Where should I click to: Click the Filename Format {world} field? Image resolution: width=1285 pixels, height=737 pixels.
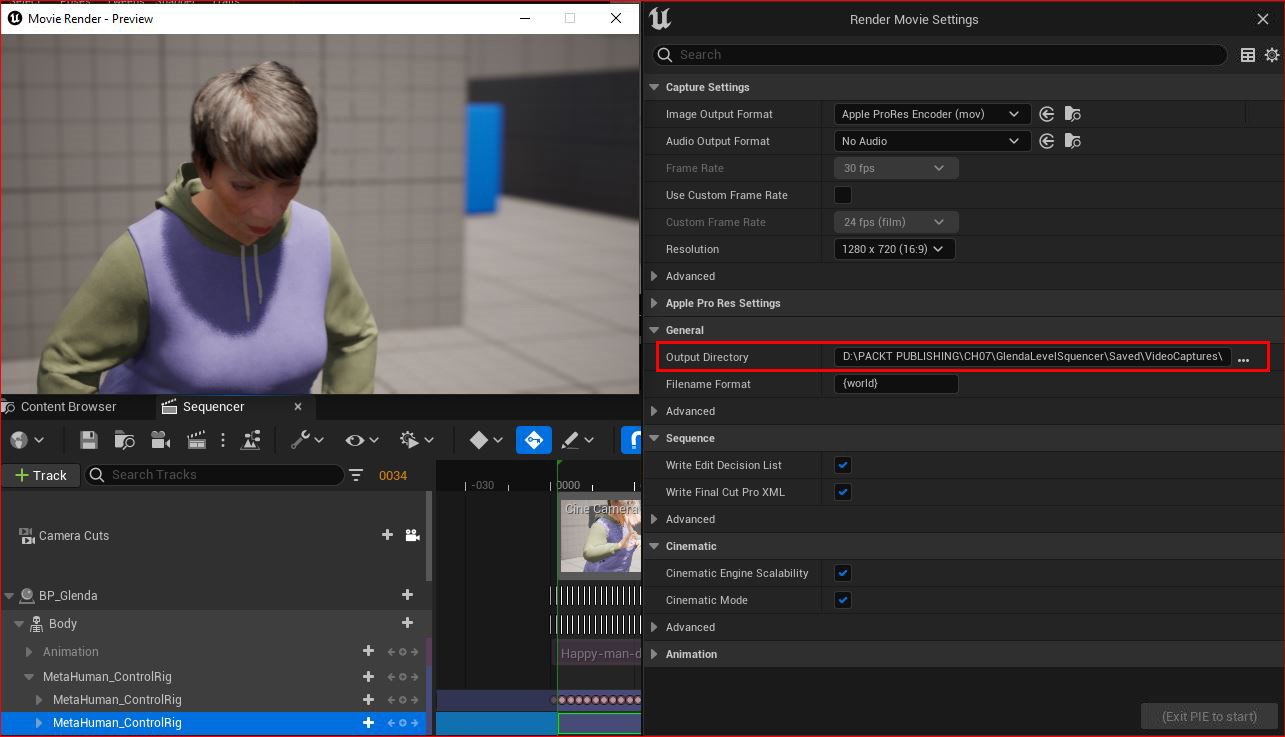[896, 384]
